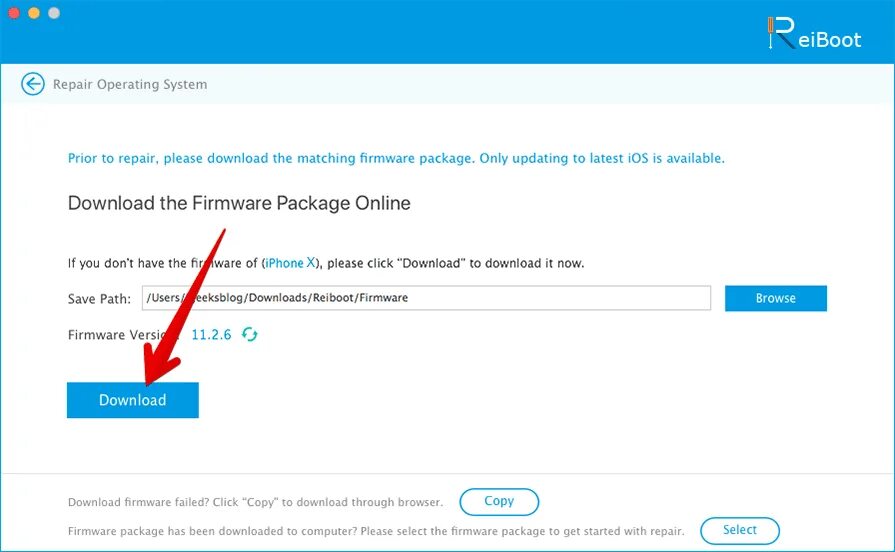The height and width of the screenshot is (552, 895).
Task: Click the Firmware Version label
Action: (124, 335)
